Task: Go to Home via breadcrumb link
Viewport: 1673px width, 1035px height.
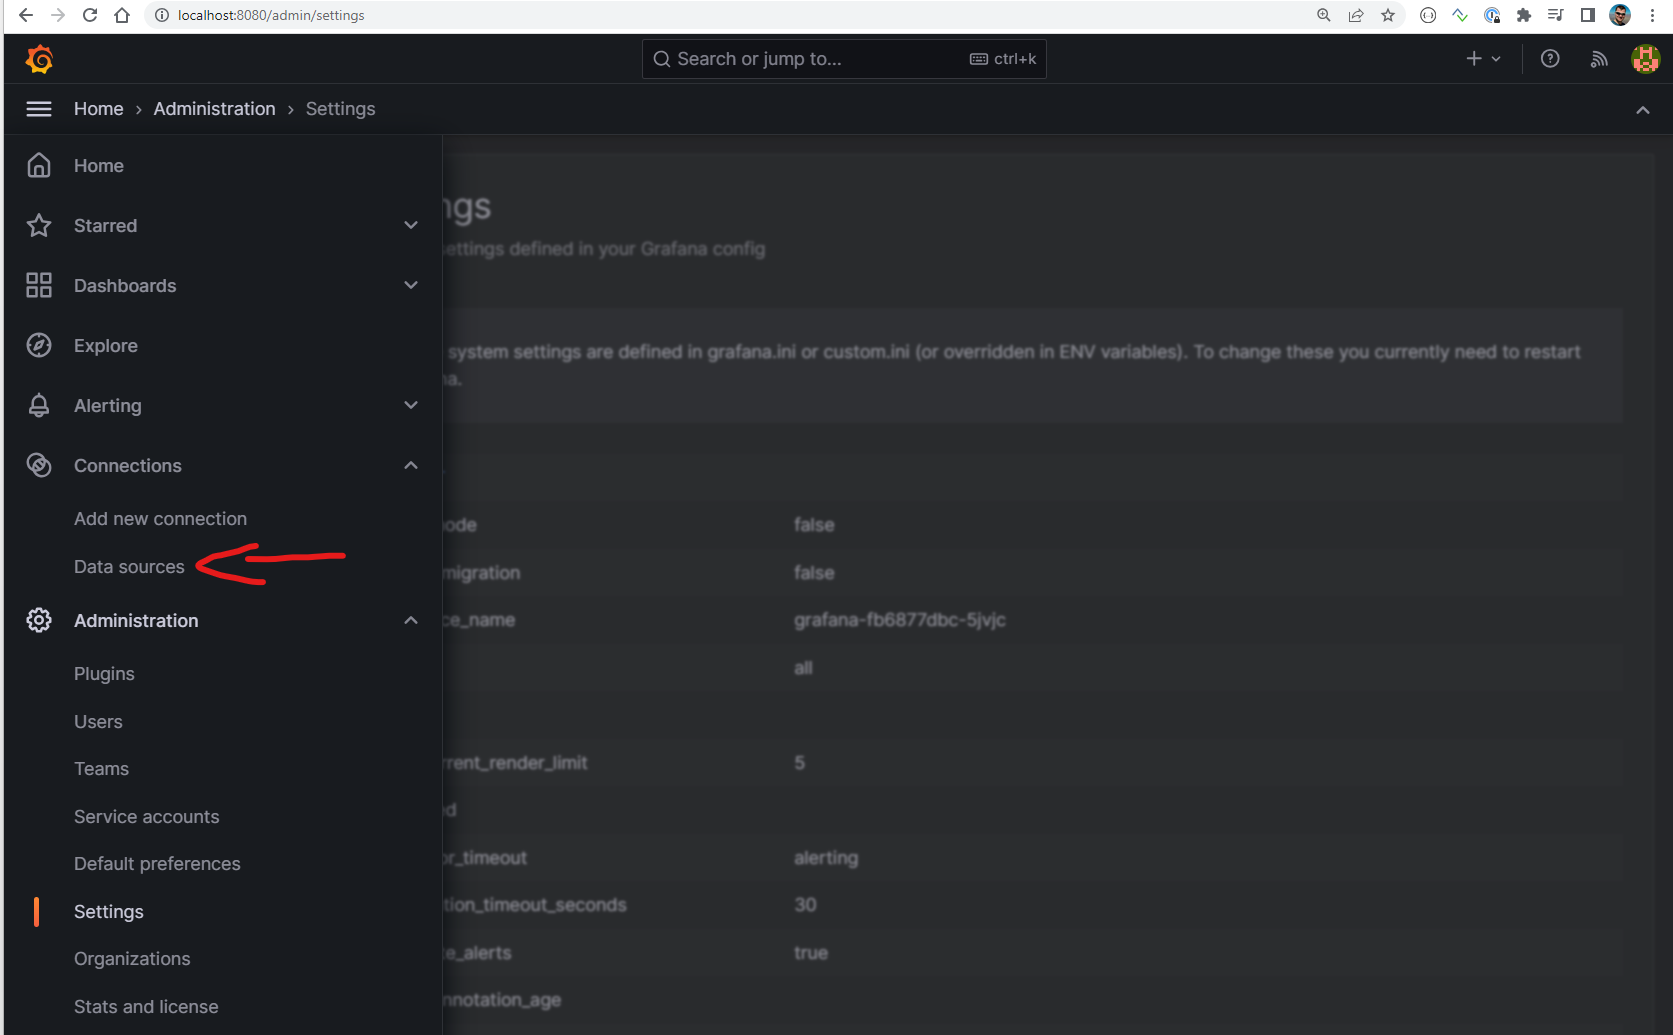Action: [98, 109]
